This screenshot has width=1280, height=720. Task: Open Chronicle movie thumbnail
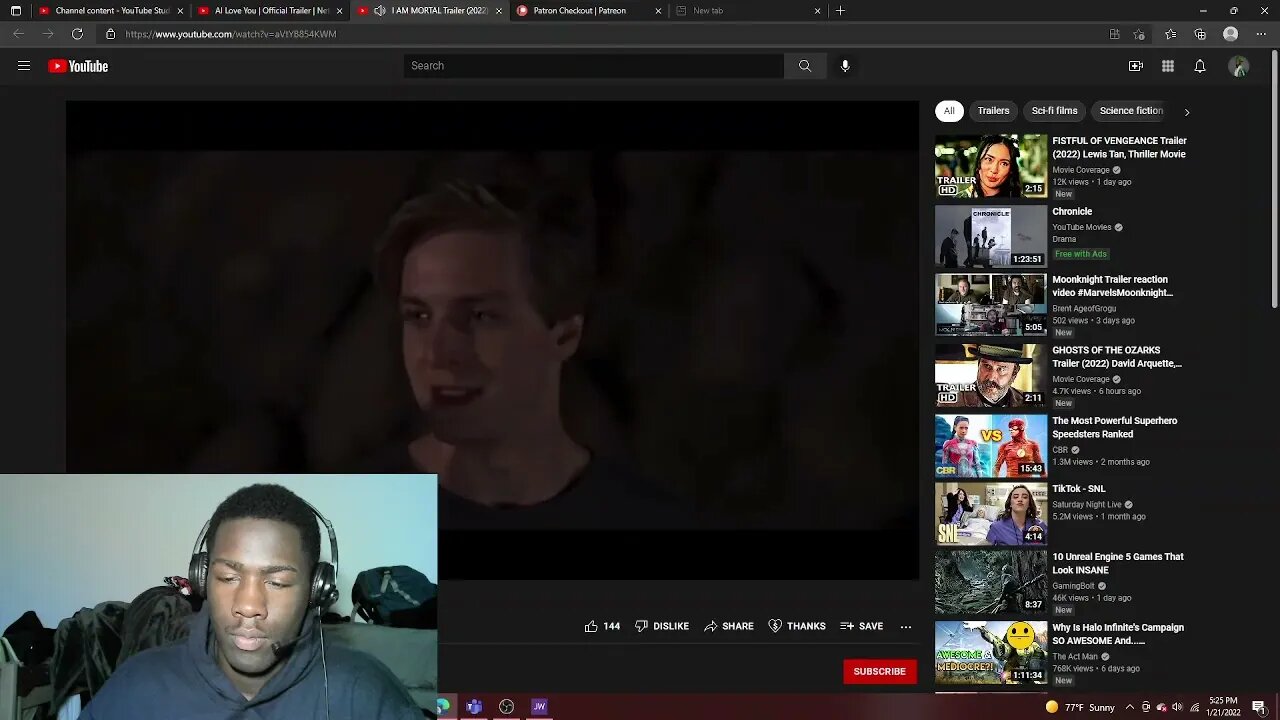click(x=991, y=236)
